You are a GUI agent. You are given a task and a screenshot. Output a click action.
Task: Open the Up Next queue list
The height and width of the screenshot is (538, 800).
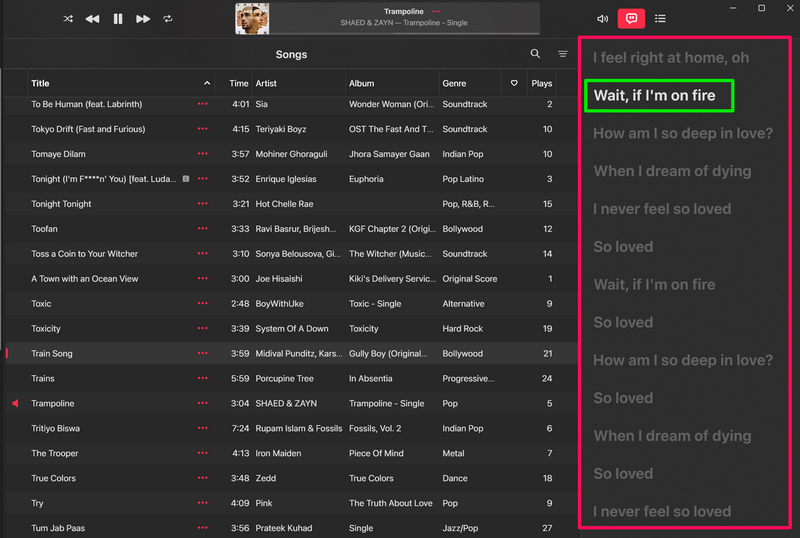tap(660, 19)
